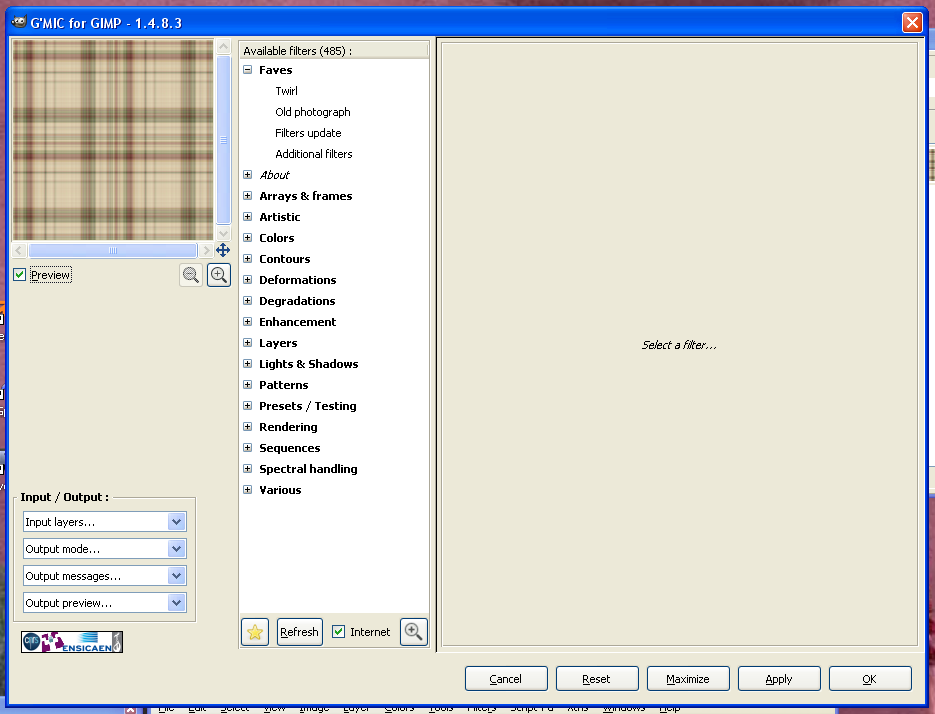Select the Artistic category label

tap(280, 217)
